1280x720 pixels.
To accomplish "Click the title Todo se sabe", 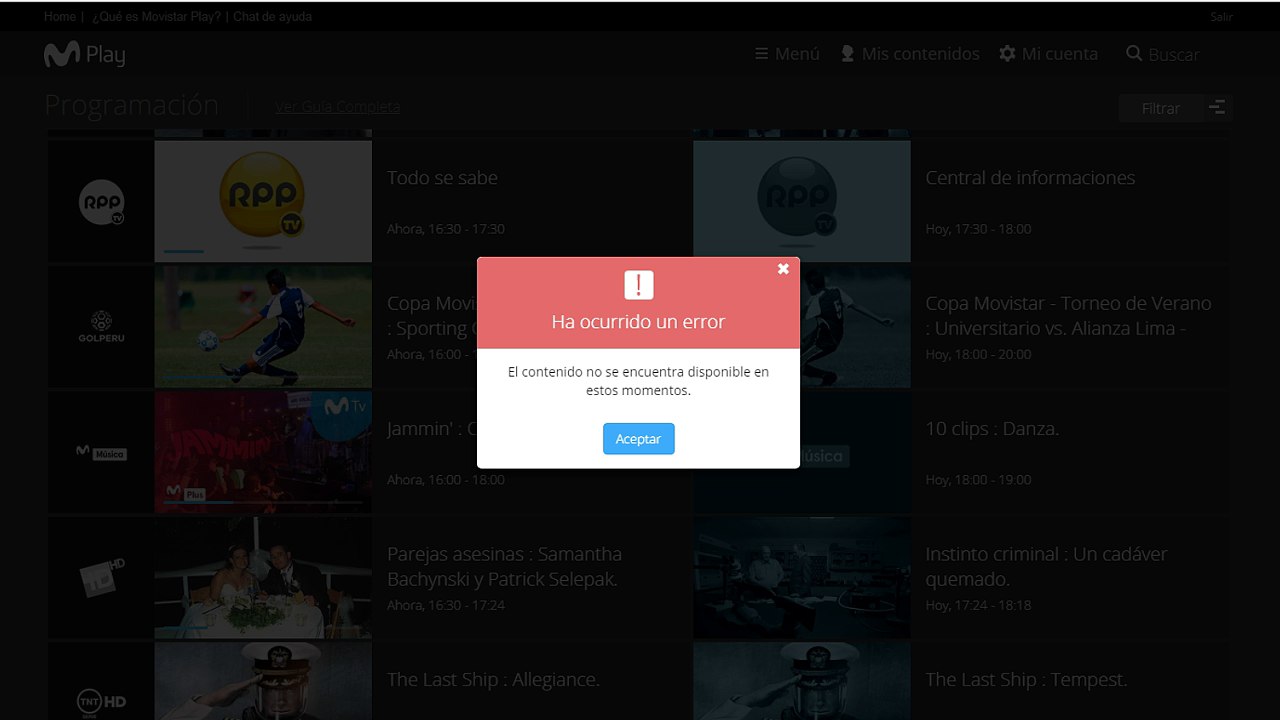I will point(442,178).
